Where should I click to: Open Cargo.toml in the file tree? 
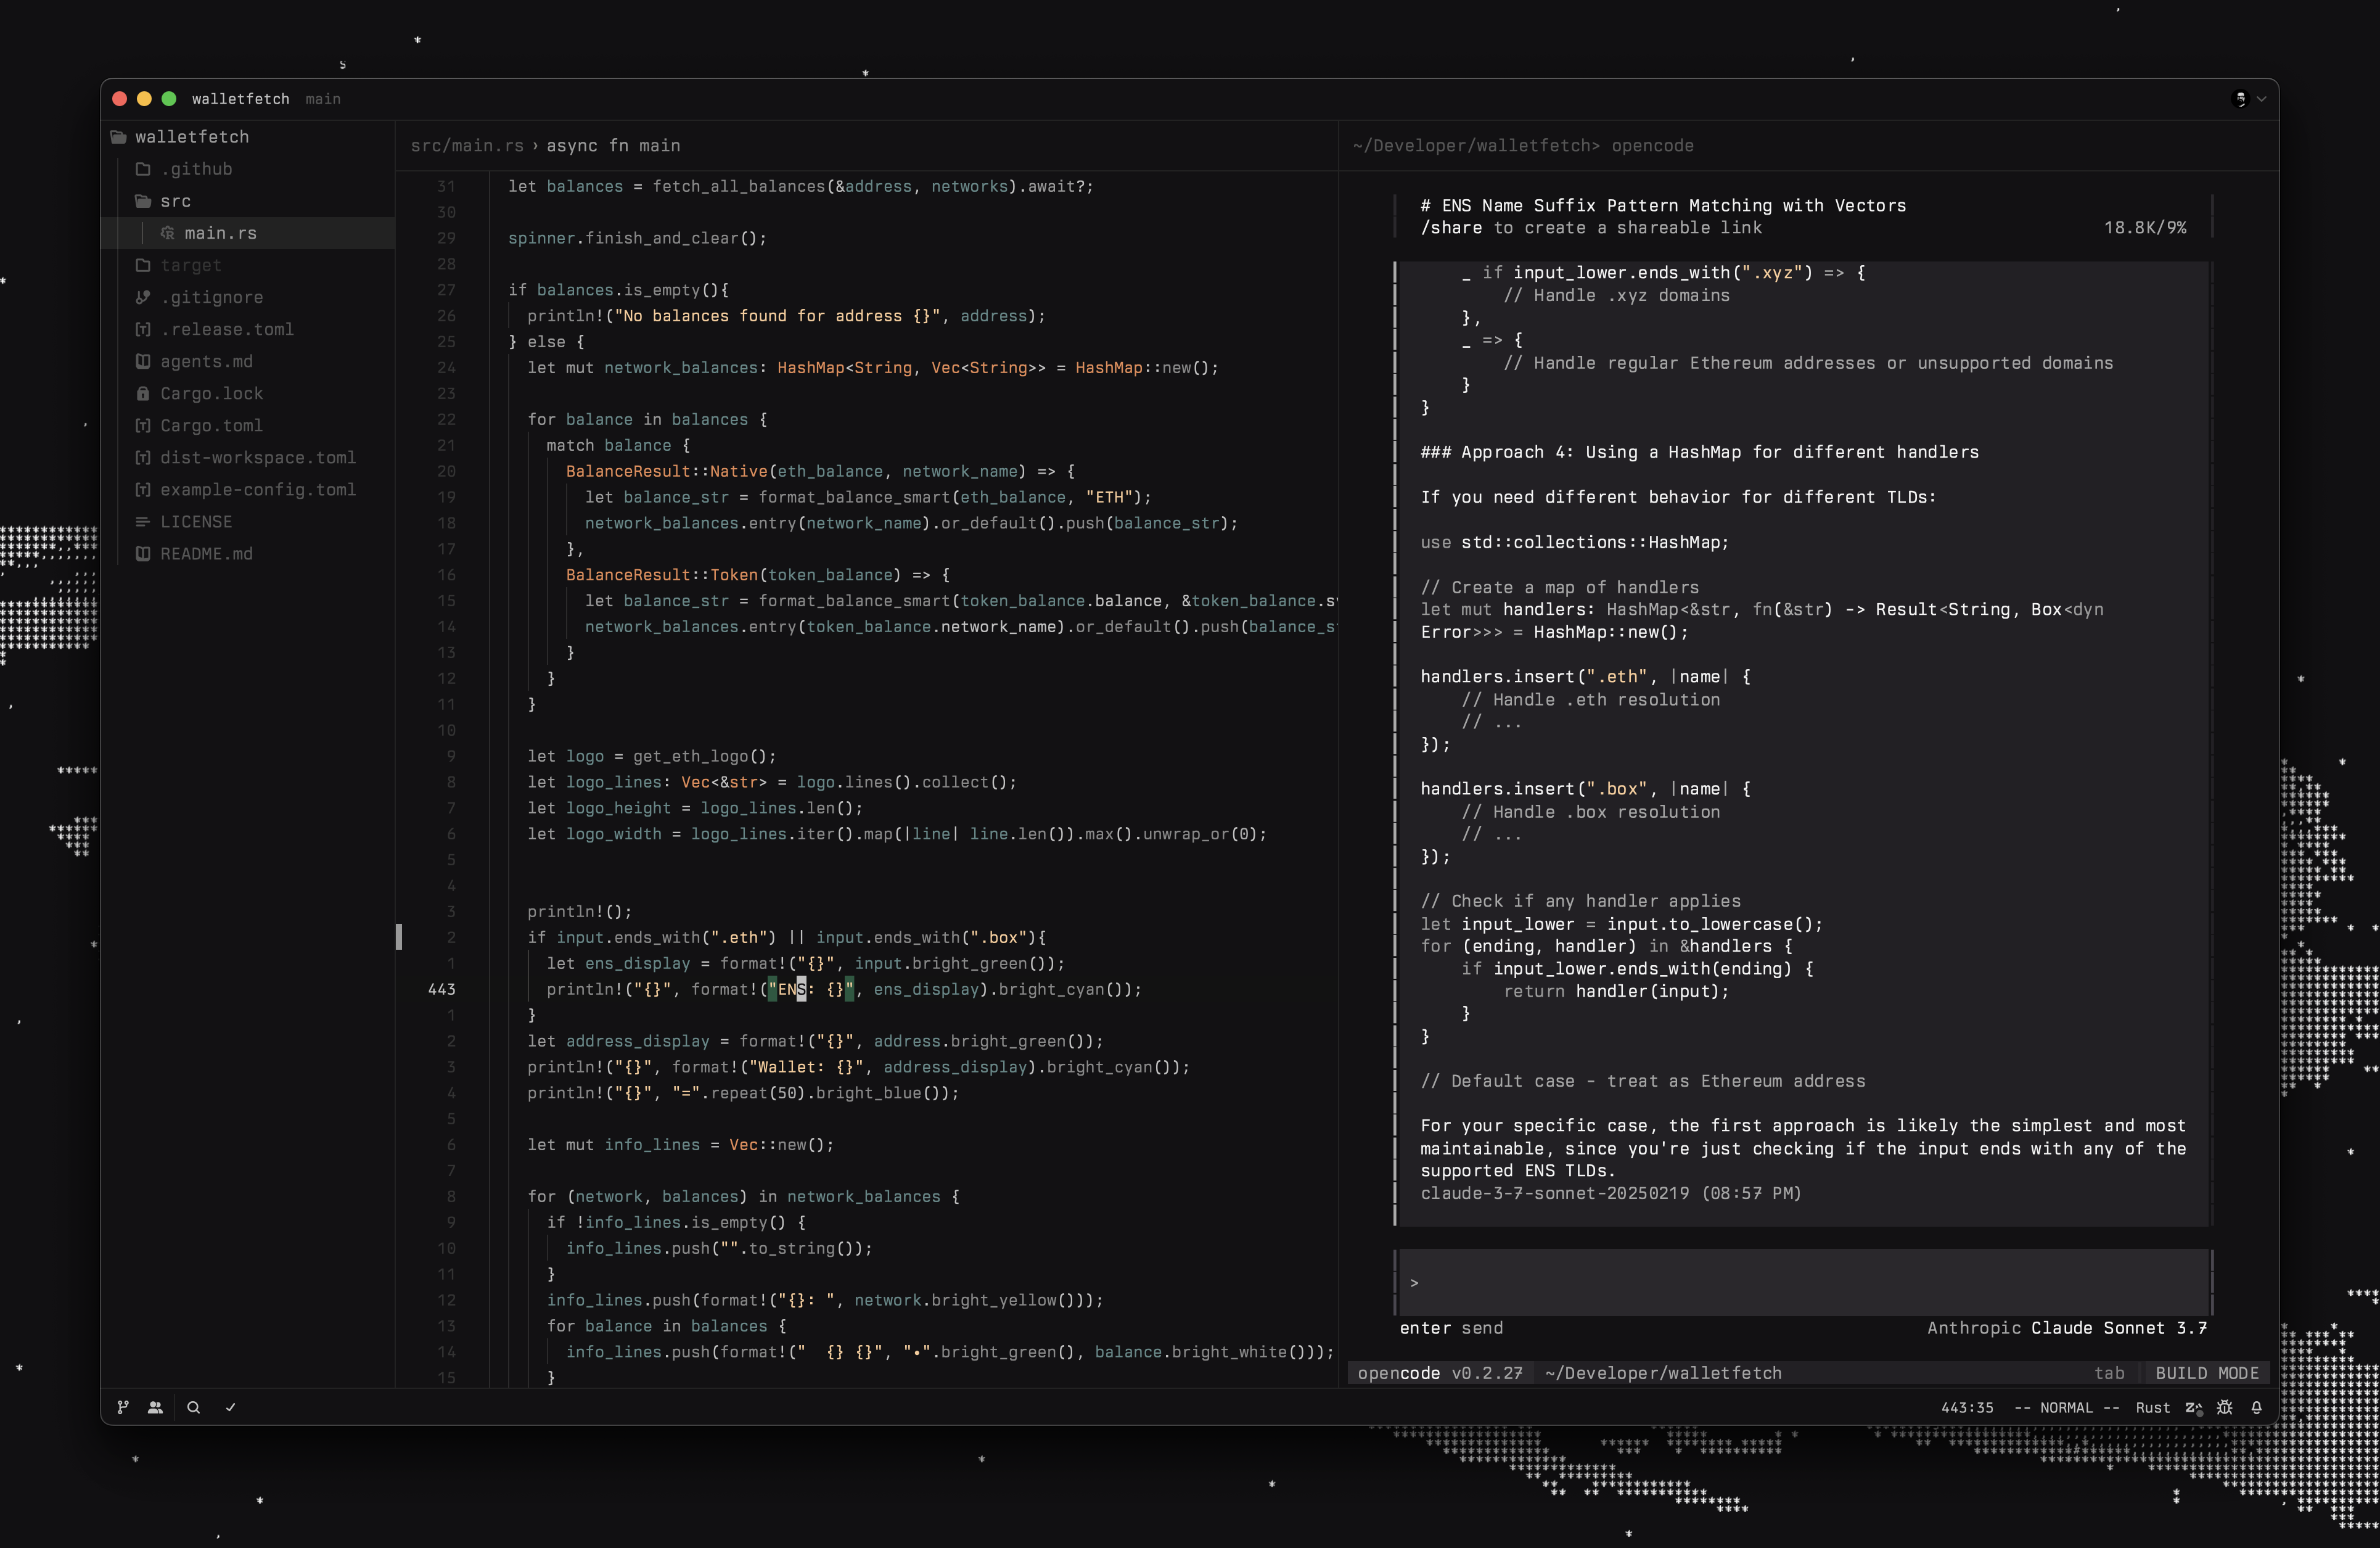click(x=211, y=425)
